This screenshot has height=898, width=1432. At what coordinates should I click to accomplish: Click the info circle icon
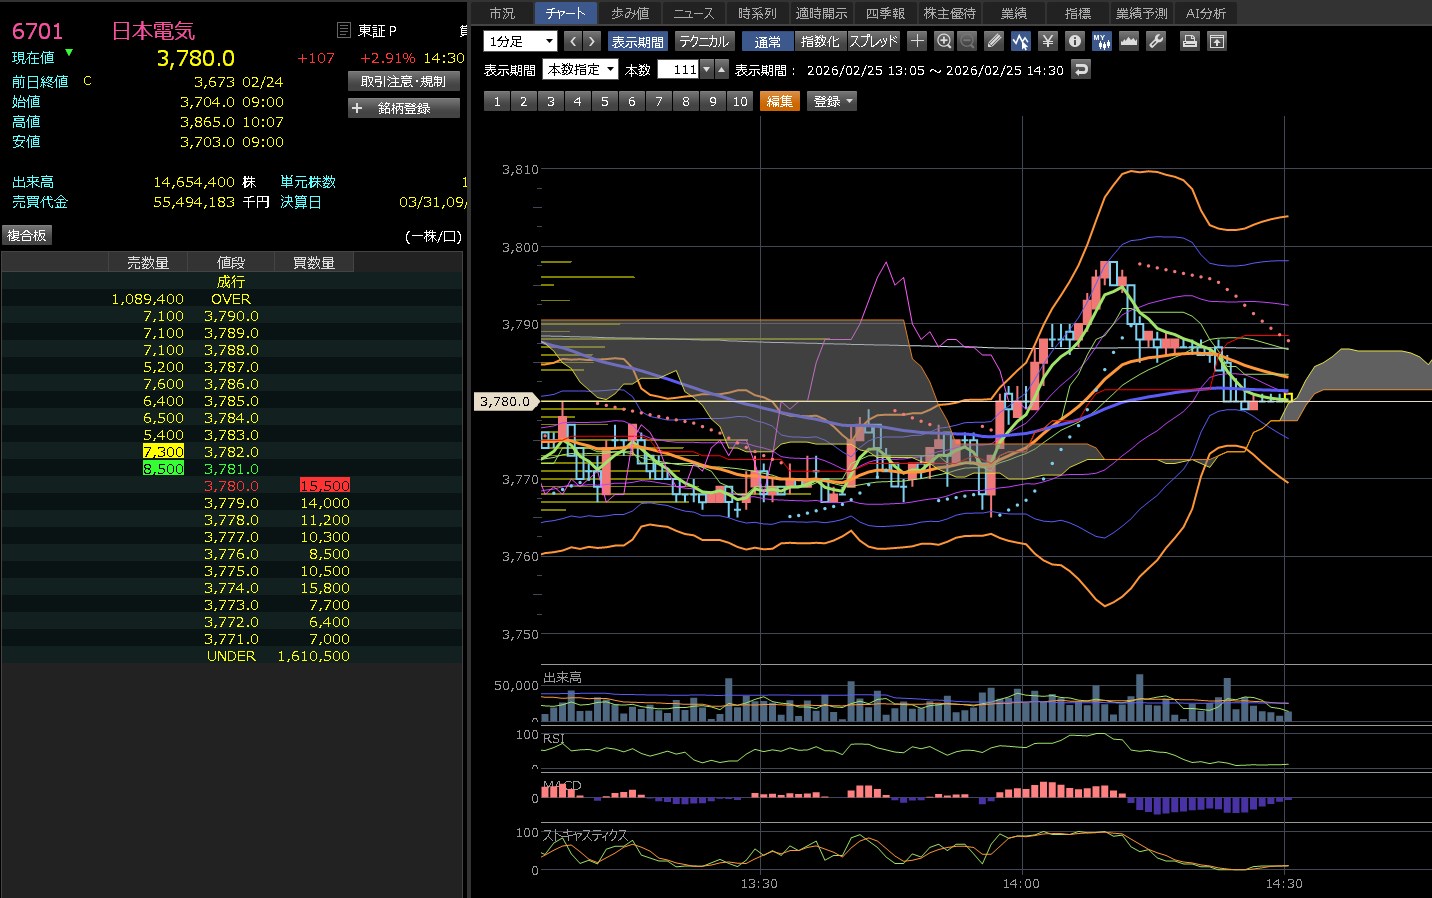pos(1074,41)
